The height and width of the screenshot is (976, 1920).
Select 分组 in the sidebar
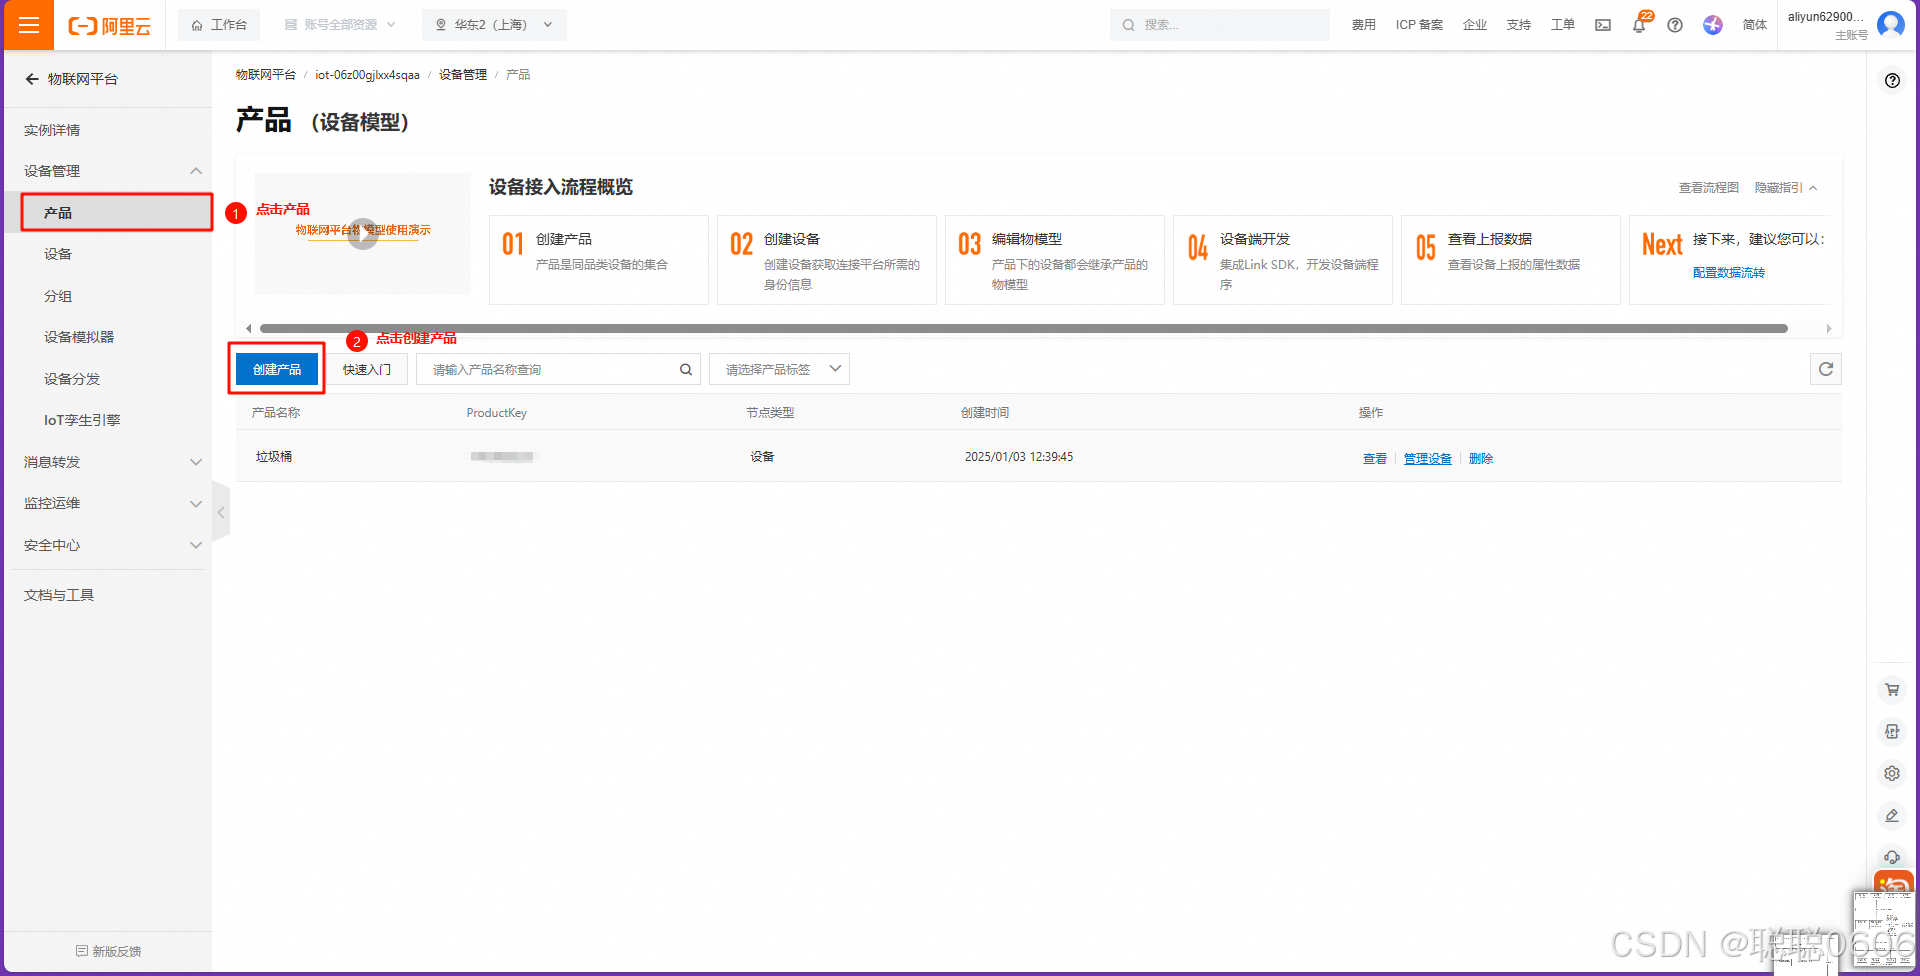tap(58, 296)
